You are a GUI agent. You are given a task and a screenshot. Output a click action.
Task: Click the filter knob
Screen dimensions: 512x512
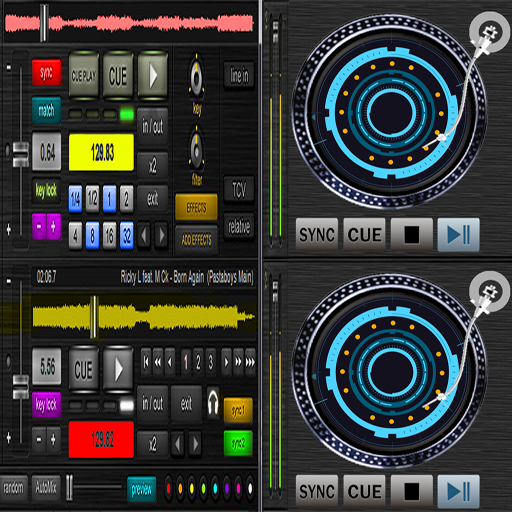(197, 150)
